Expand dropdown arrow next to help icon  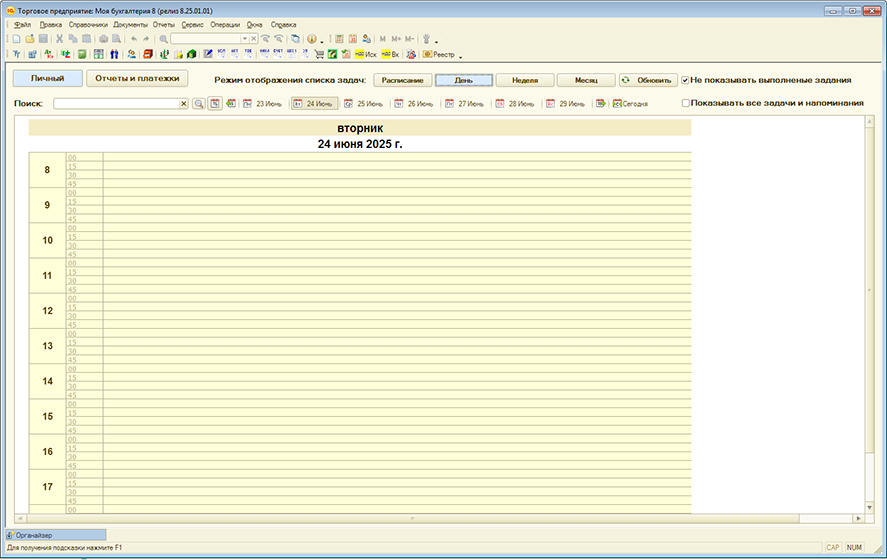pyautogui.click(x=321, y=40)
